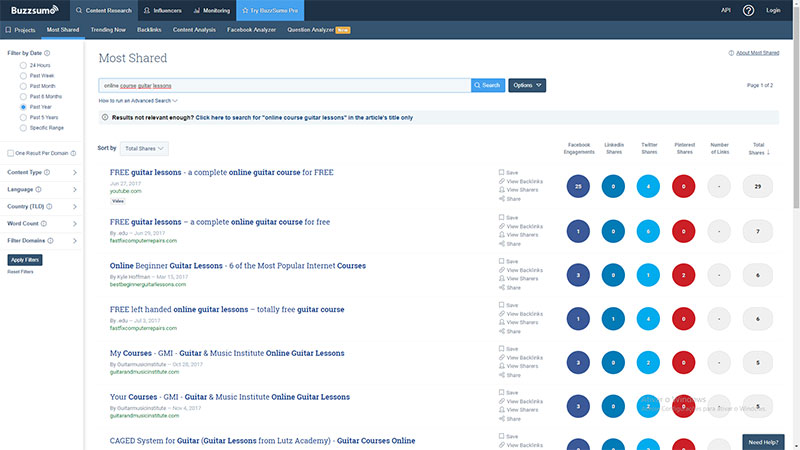
Task: Click the Reset Filters link
Action: (x=20, y=272)
